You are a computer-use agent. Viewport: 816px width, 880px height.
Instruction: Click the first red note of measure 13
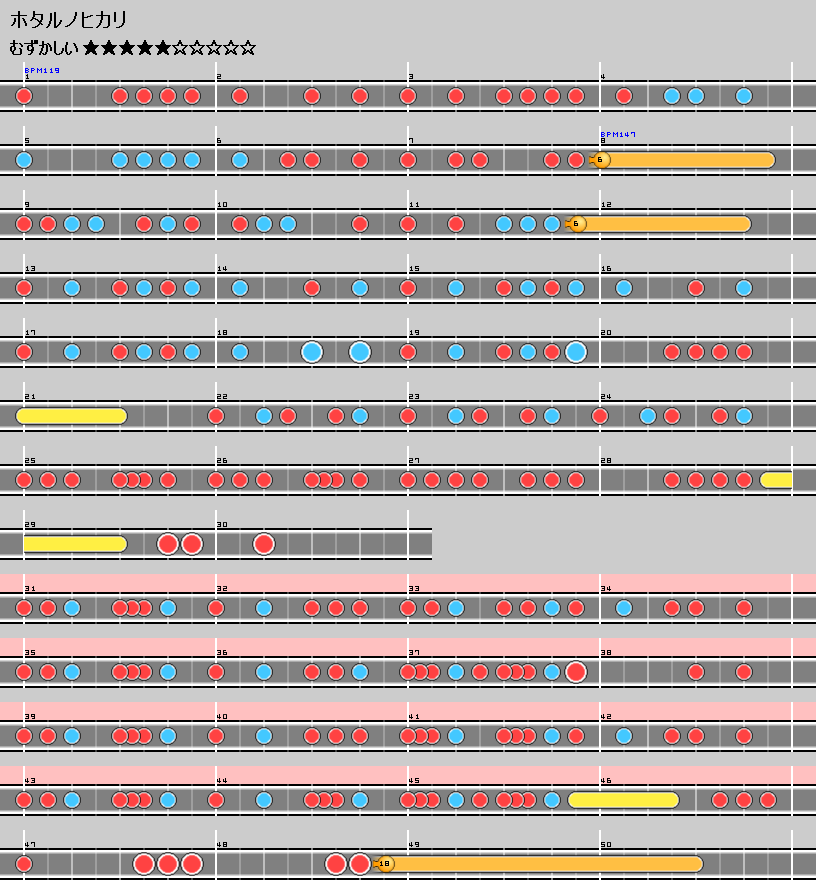24,288
